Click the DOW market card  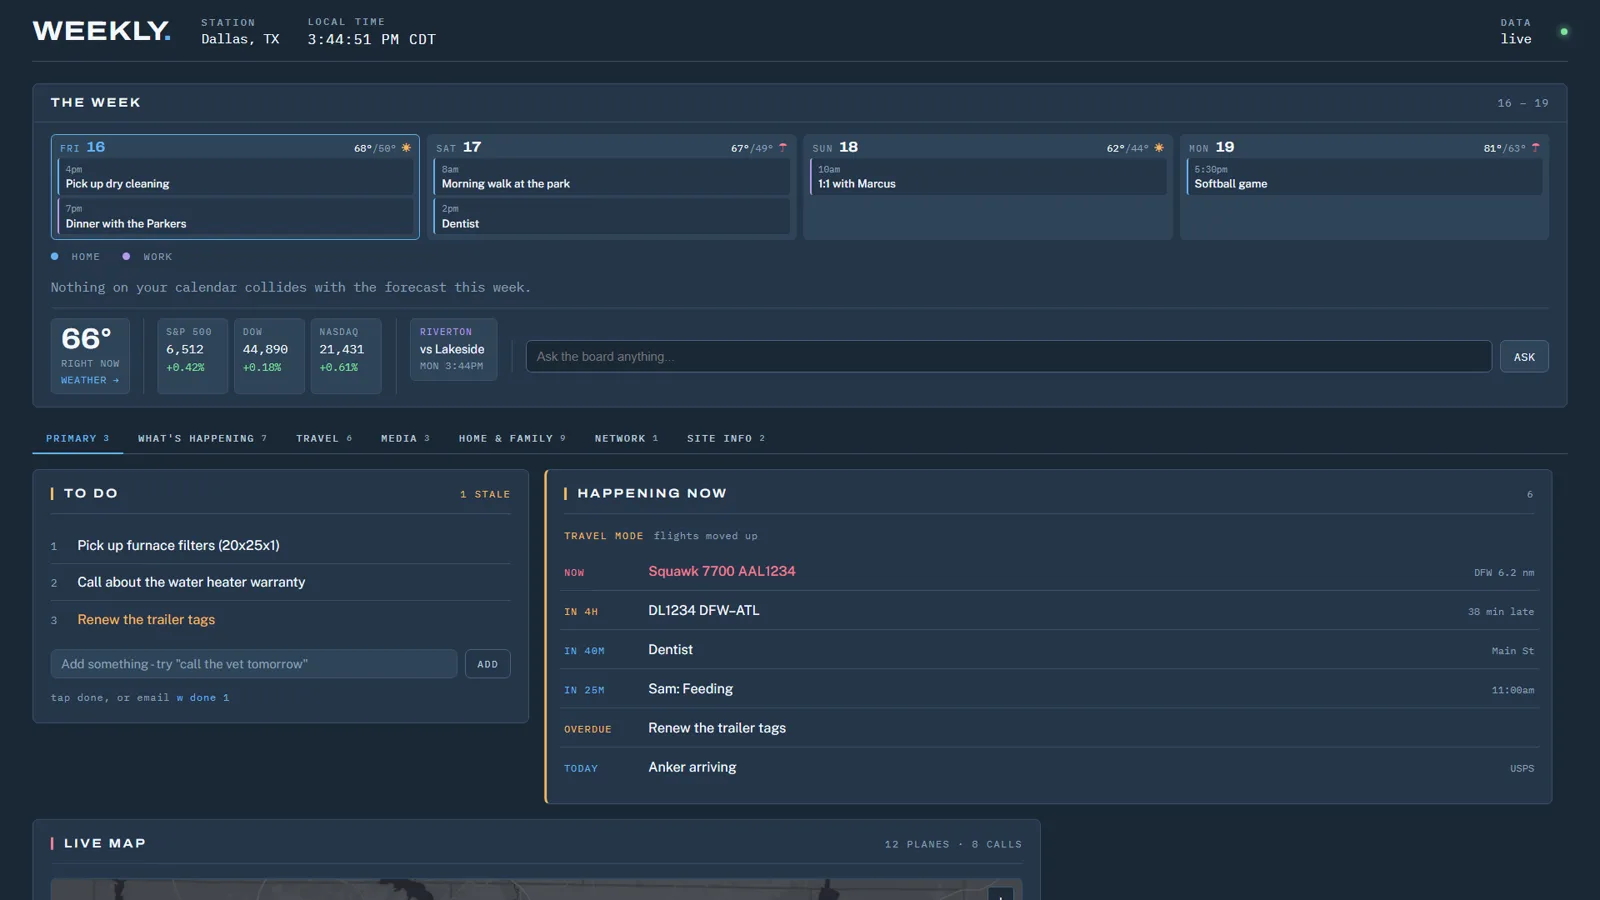tap(269, 356)
